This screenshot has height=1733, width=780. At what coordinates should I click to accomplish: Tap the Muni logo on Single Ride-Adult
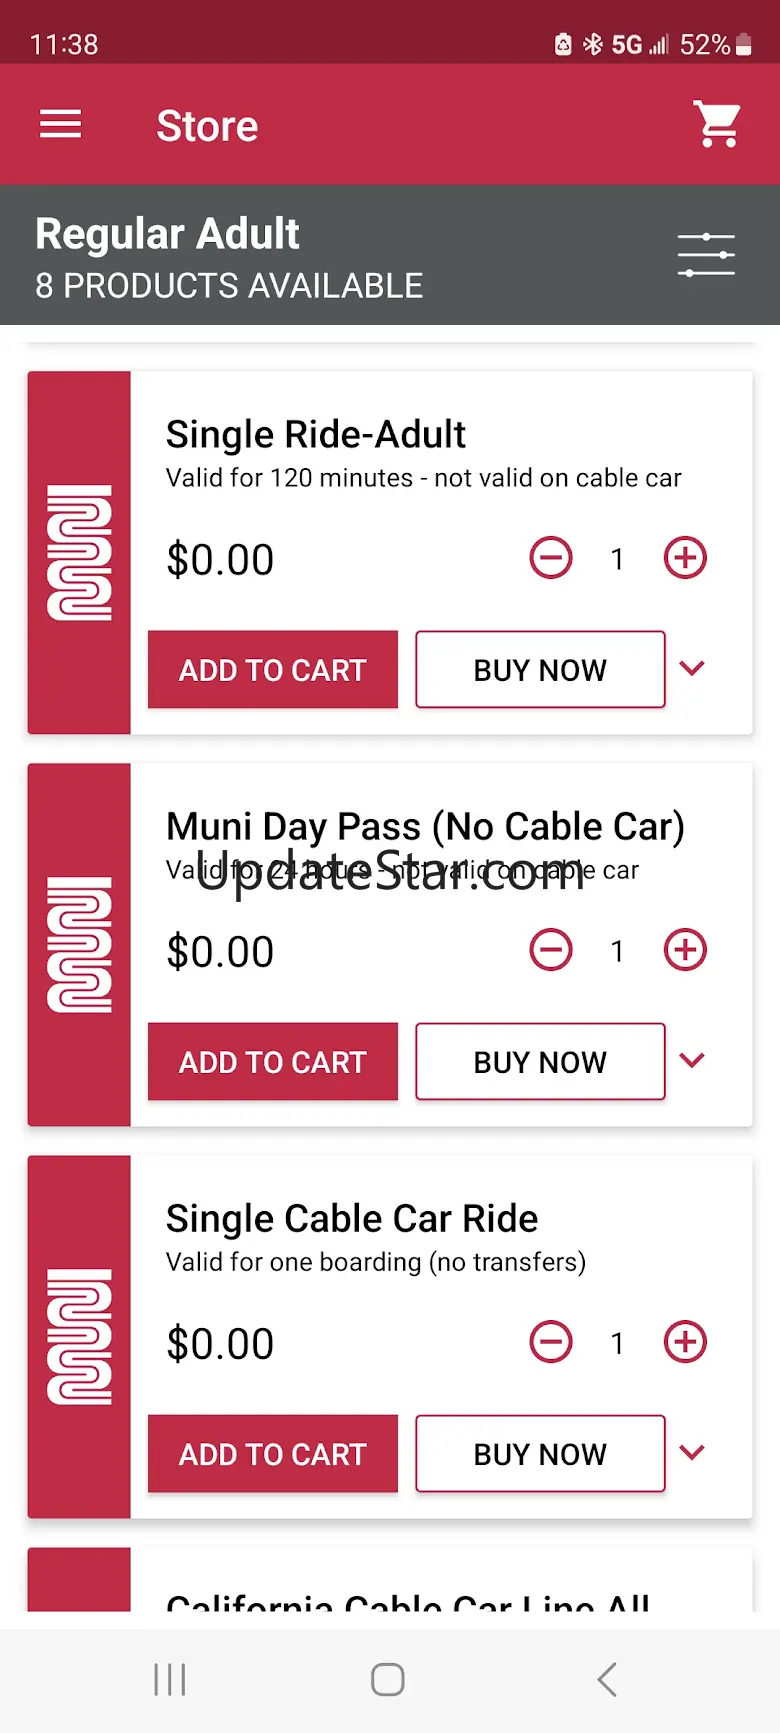click(x=79, y=553)
